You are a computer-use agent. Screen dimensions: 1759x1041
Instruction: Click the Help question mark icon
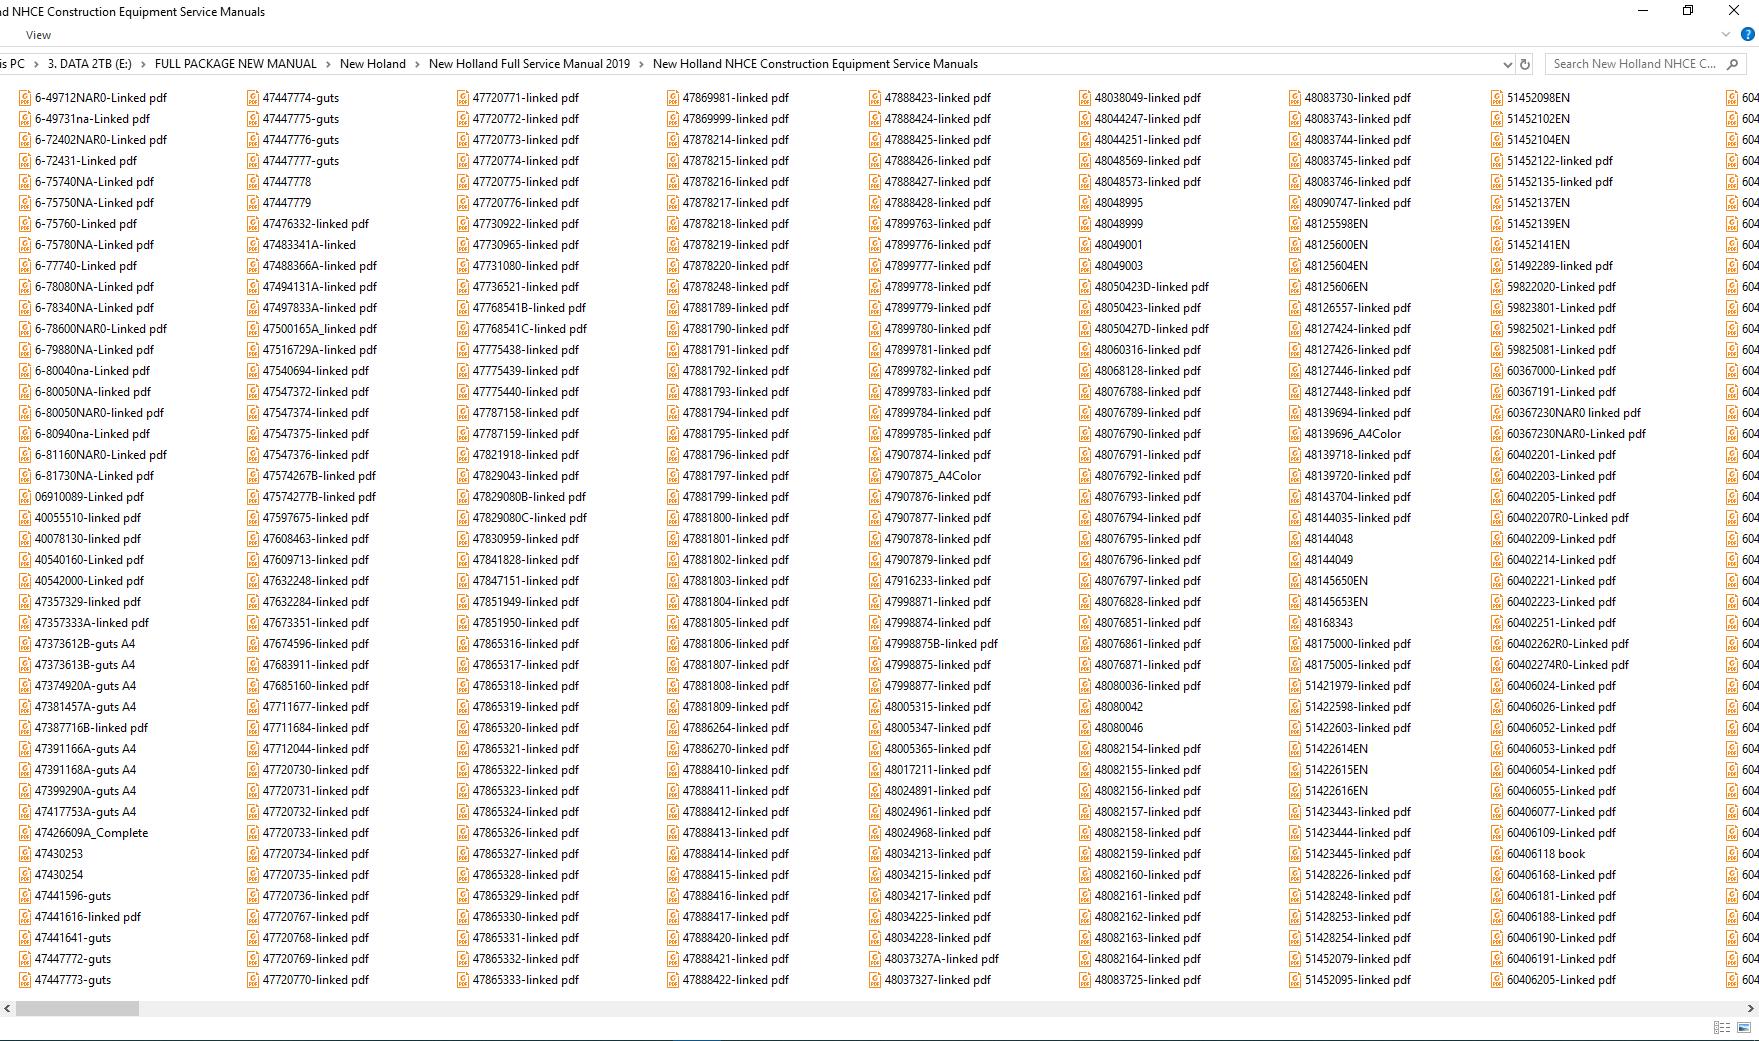[x=1747, y=35]
